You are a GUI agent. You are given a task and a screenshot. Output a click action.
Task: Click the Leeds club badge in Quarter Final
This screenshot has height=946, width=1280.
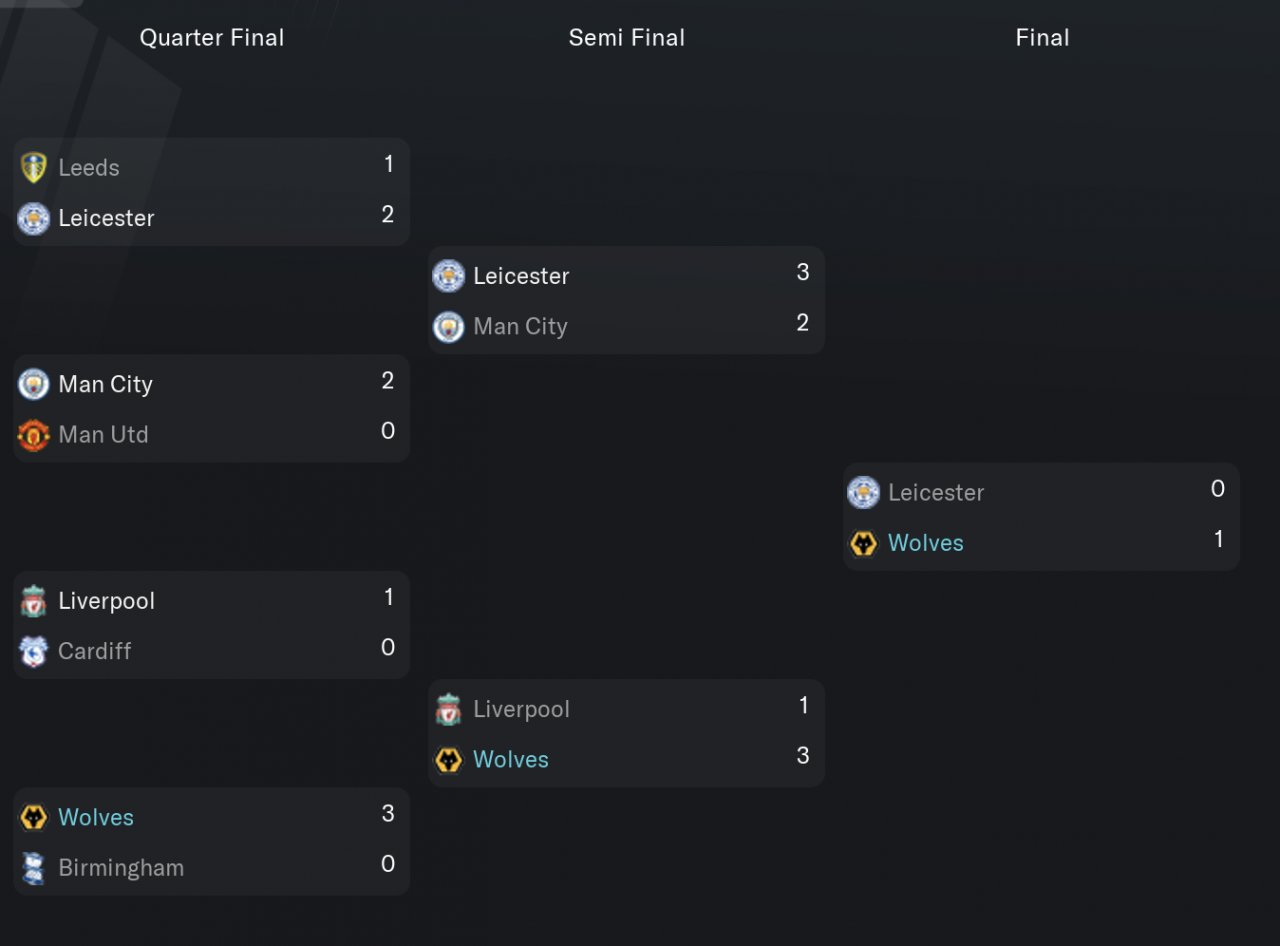point(34,168)
